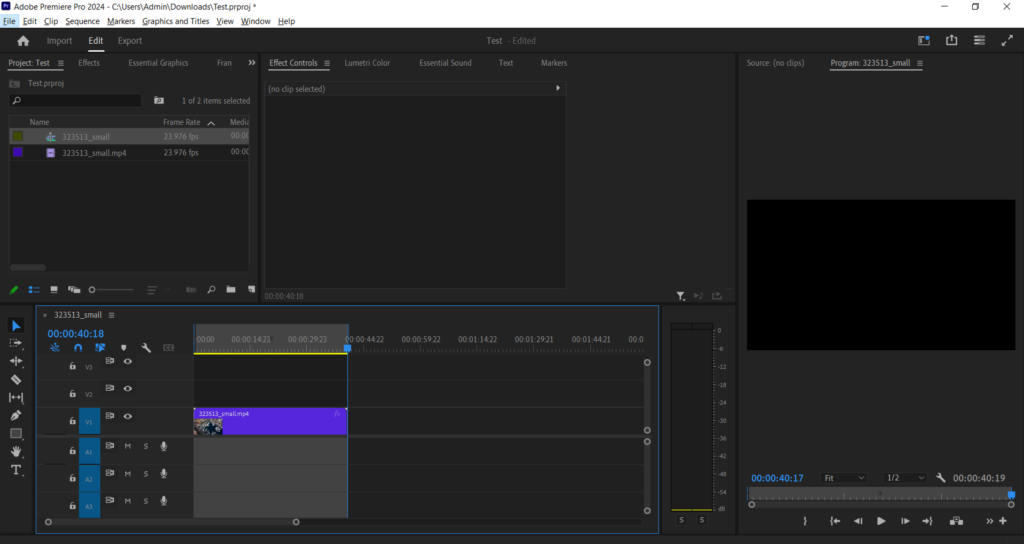Switch to the Lumetri Color tab

(x=367, y=63)
